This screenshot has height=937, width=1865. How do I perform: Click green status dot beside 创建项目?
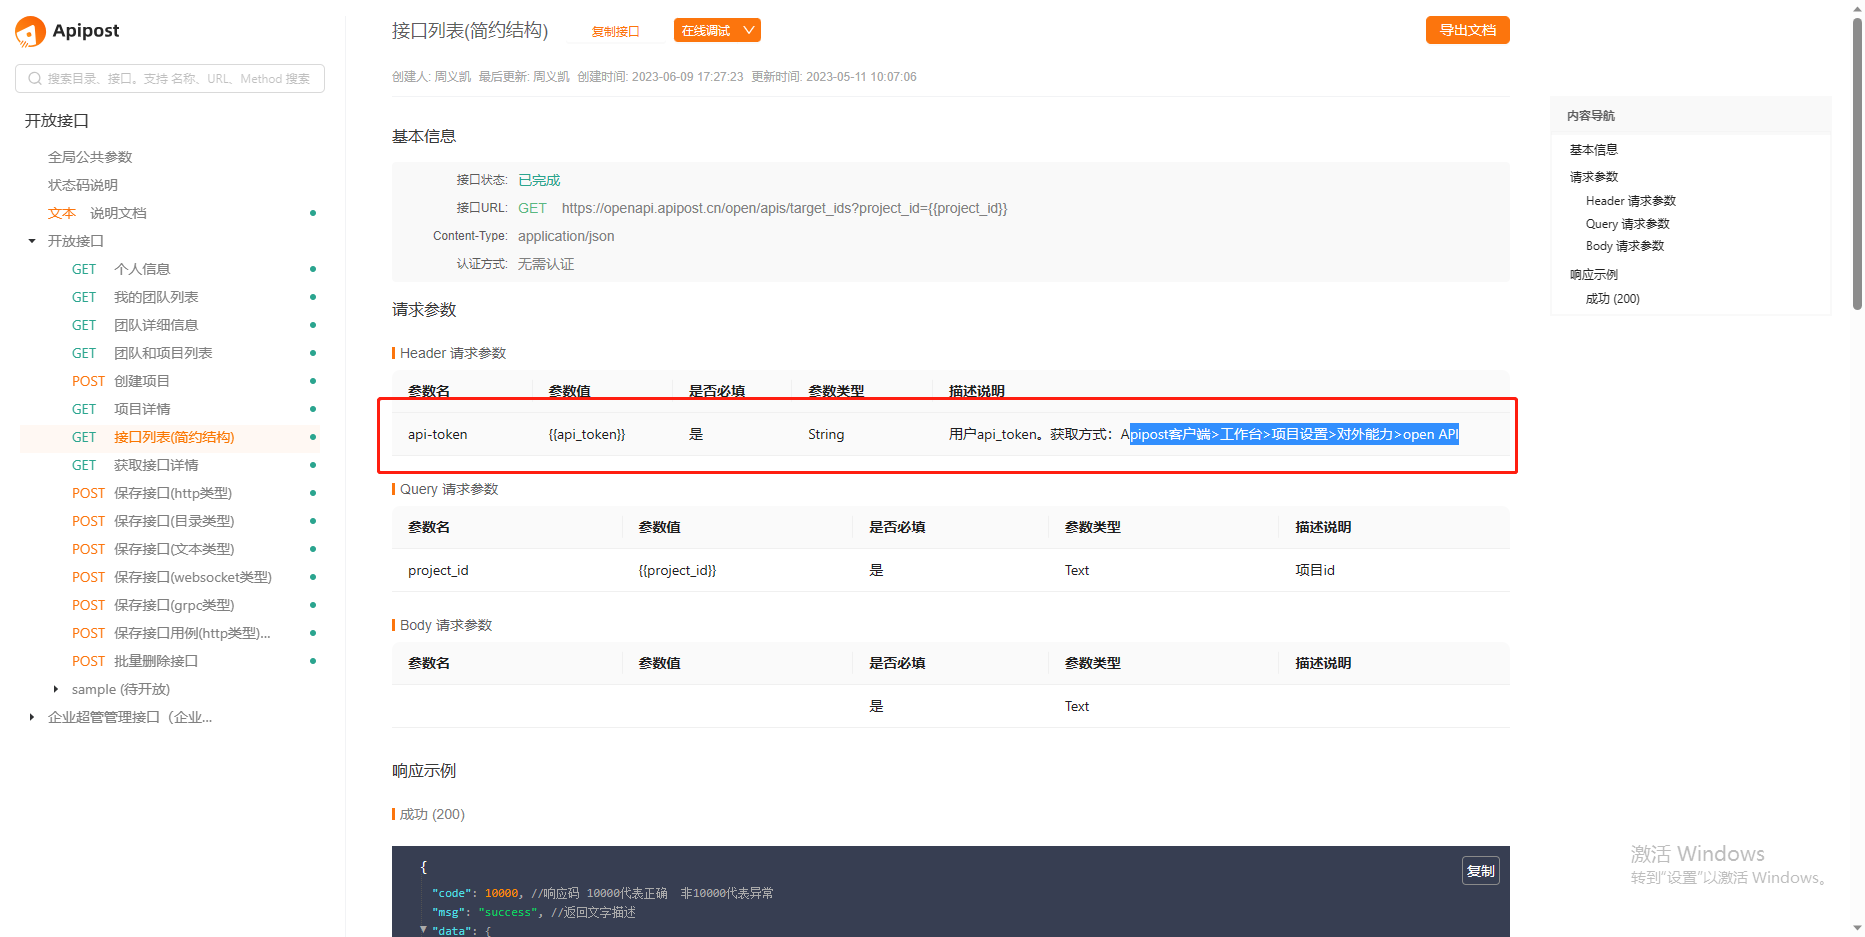313,381
